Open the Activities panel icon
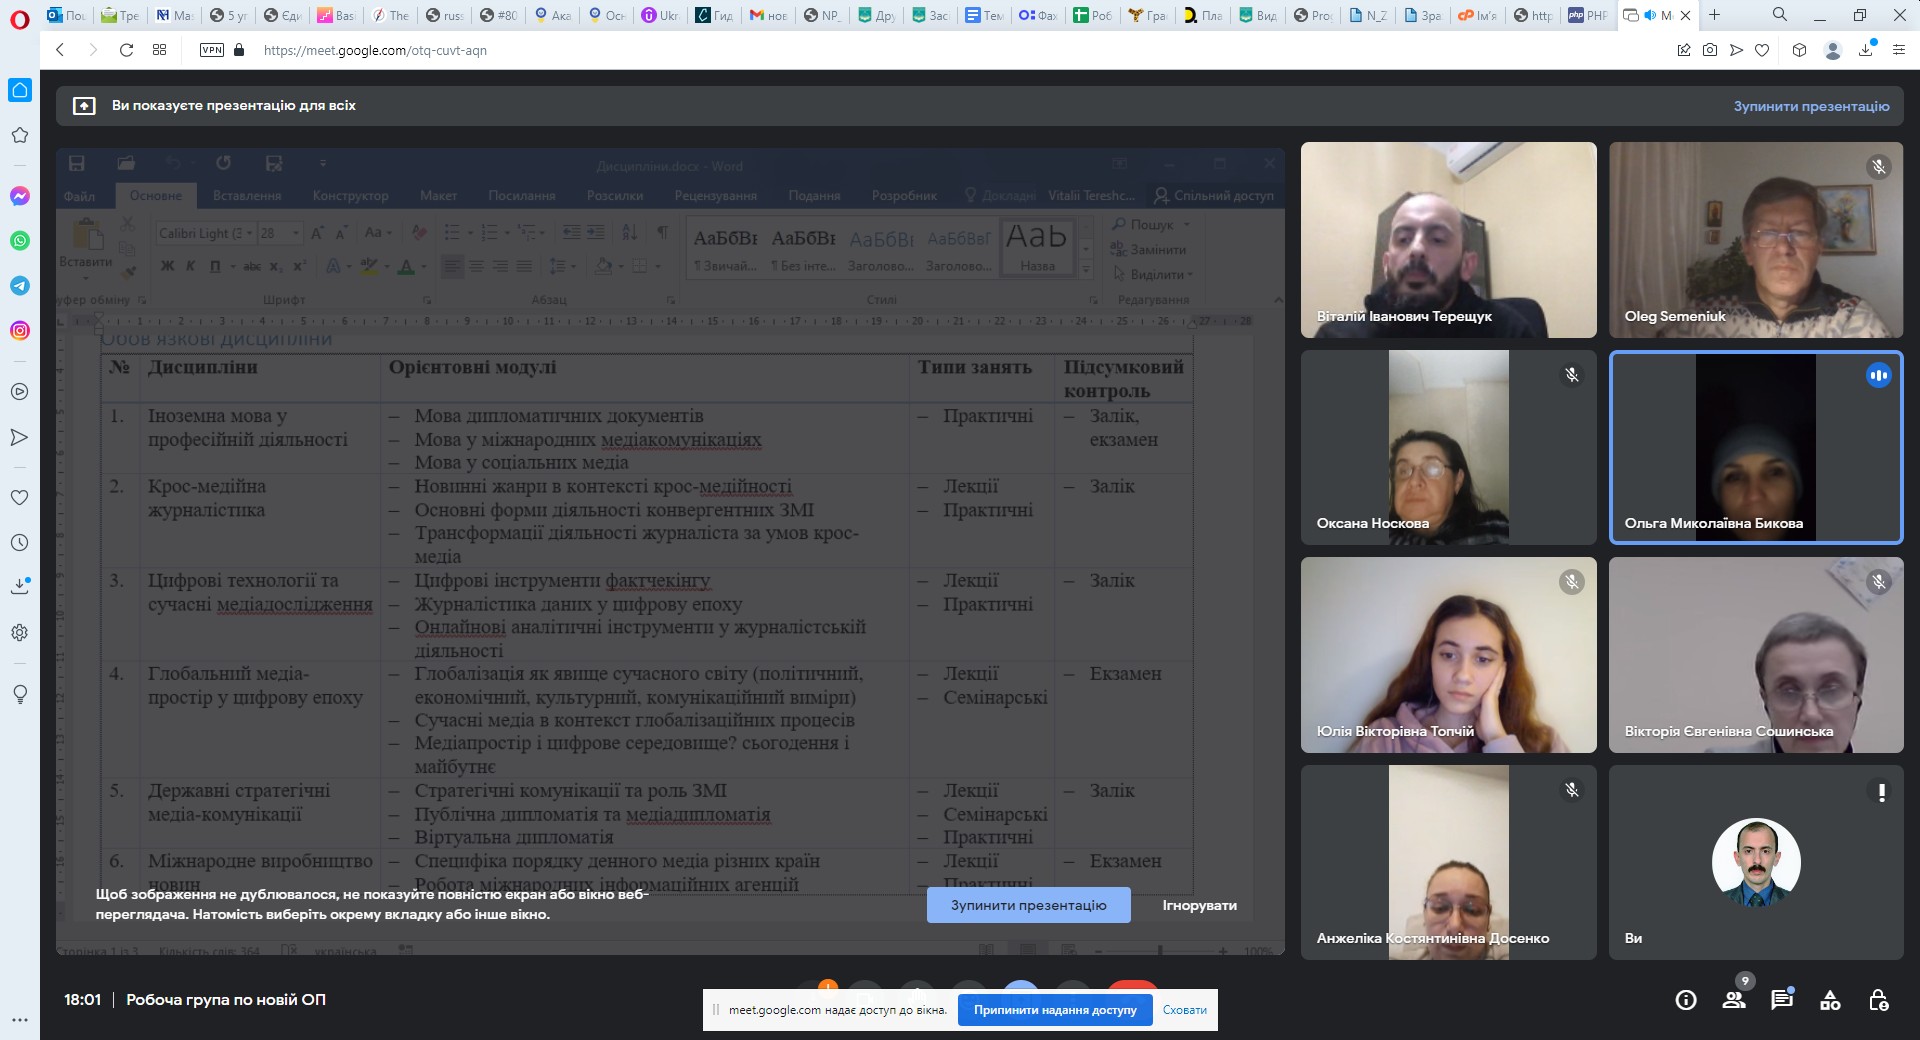Viewport: 1920px width, 1040px height. 1830,1000
